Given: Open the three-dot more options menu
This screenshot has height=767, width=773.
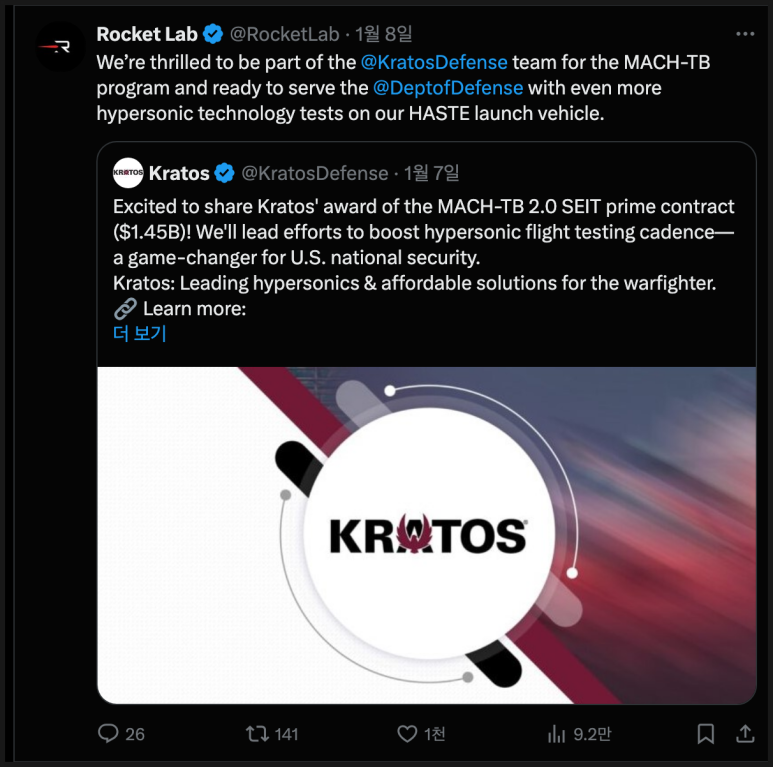Looking at the screenshot, I should coord(745,34).
